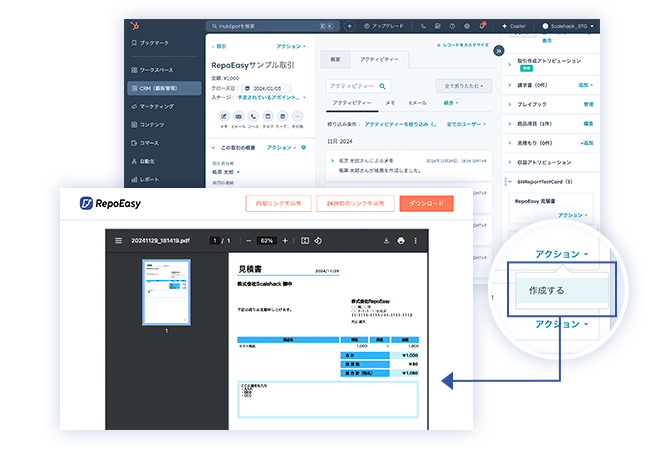Open the Scalehack_STG account dropdown

click(568, 26)
